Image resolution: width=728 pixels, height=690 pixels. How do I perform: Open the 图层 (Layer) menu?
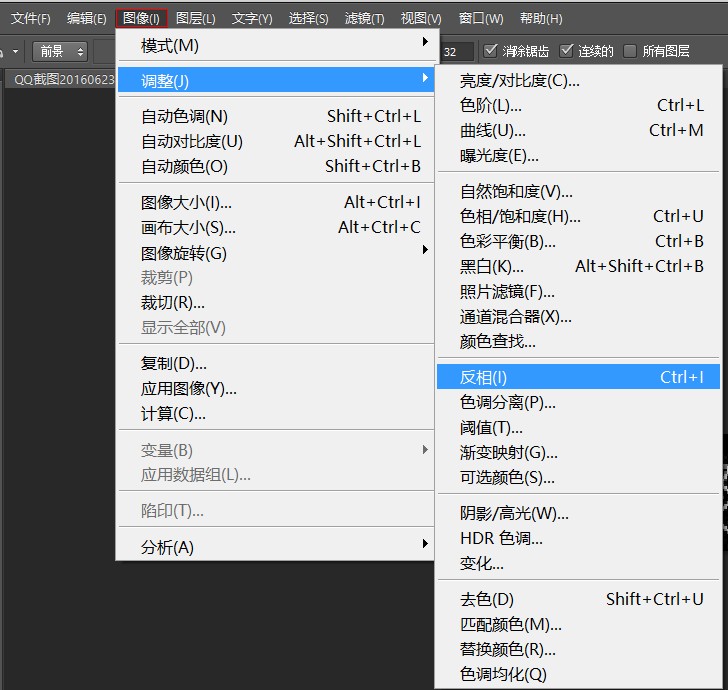click(195, 18)
